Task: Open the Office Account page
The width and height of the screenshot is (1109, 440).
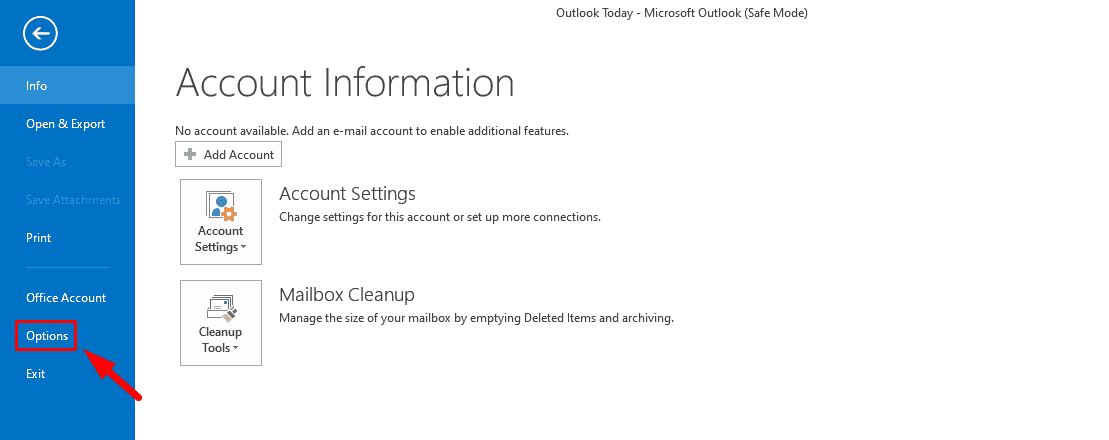Action: [x=66, y=298]
